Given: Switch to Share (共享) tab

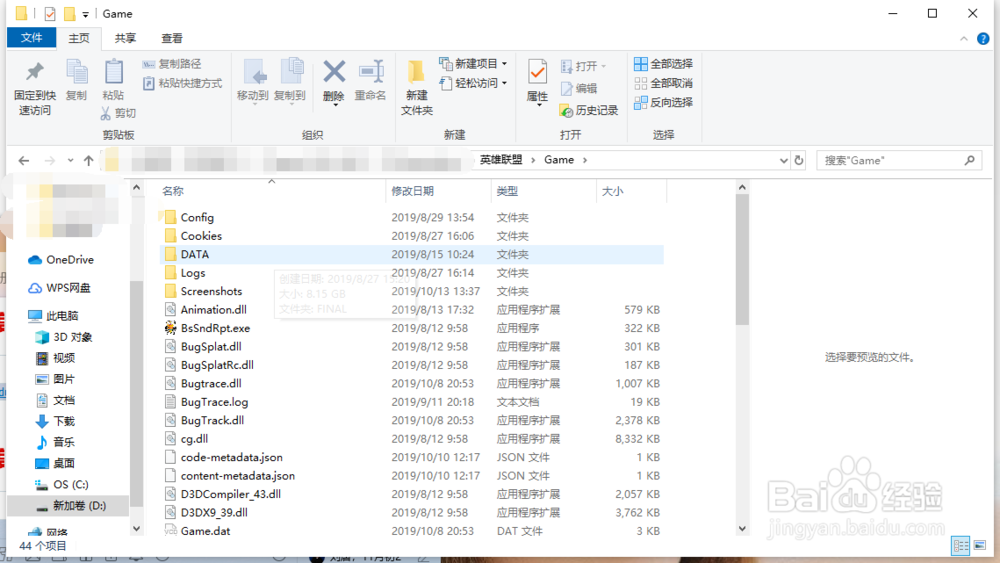Looking at the screenshot, I should point(125,38).
